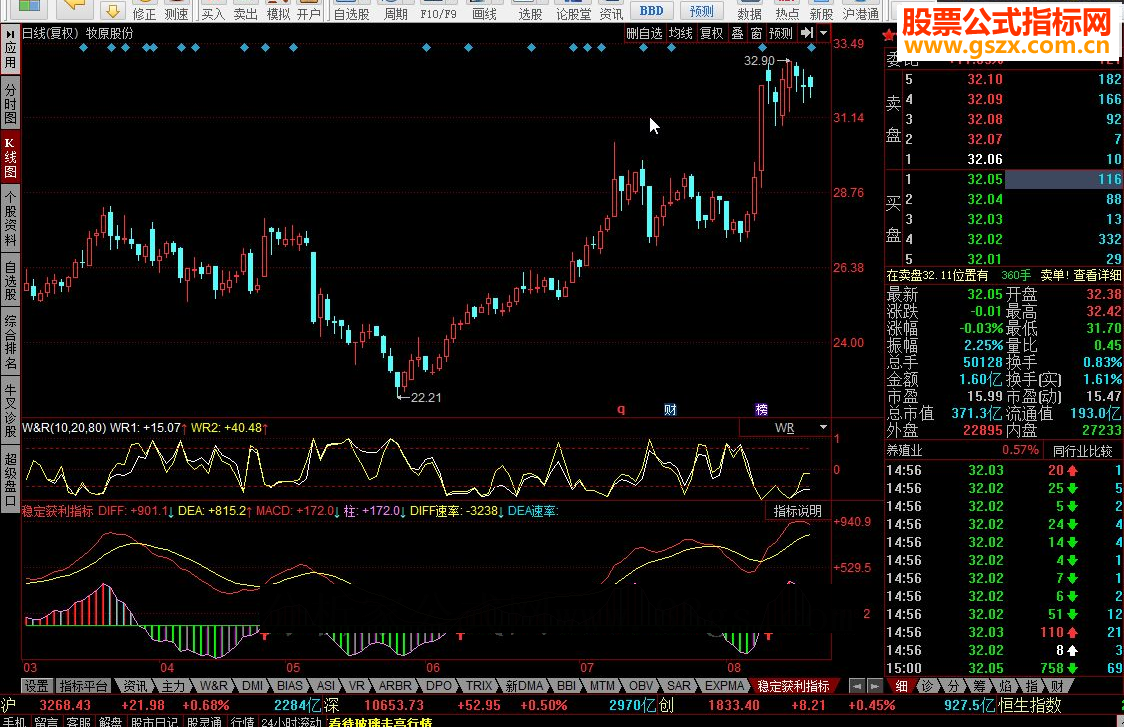The image size is (1124, 727).
Task: Toggle 均线 moving average display
Action: (x=681, y=33)
